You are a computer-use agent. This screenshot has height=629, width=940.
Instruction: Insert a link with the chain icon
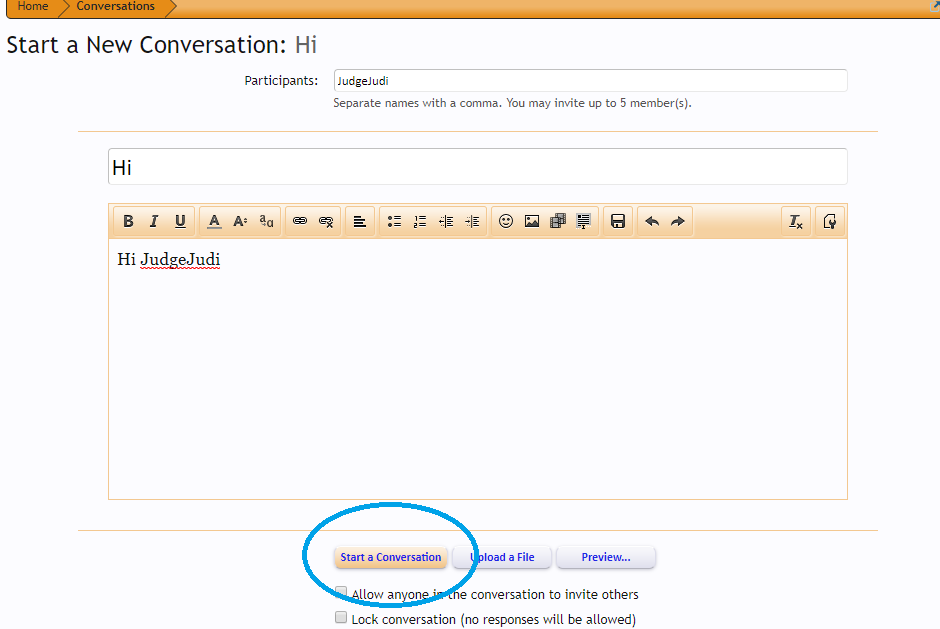click(x=300, y=221)
